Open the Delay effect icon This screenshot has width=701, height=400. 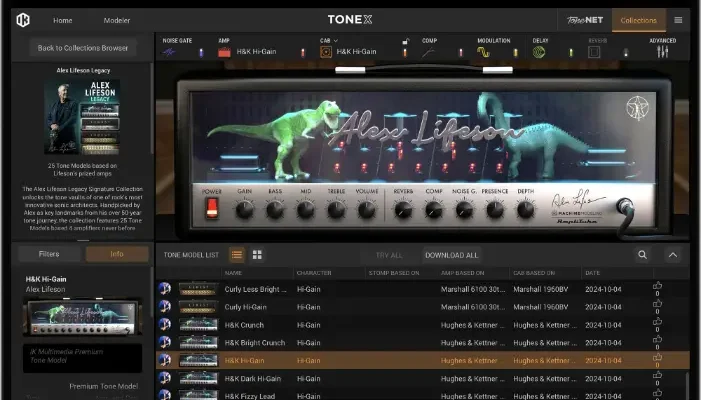(x=539, y=52)
